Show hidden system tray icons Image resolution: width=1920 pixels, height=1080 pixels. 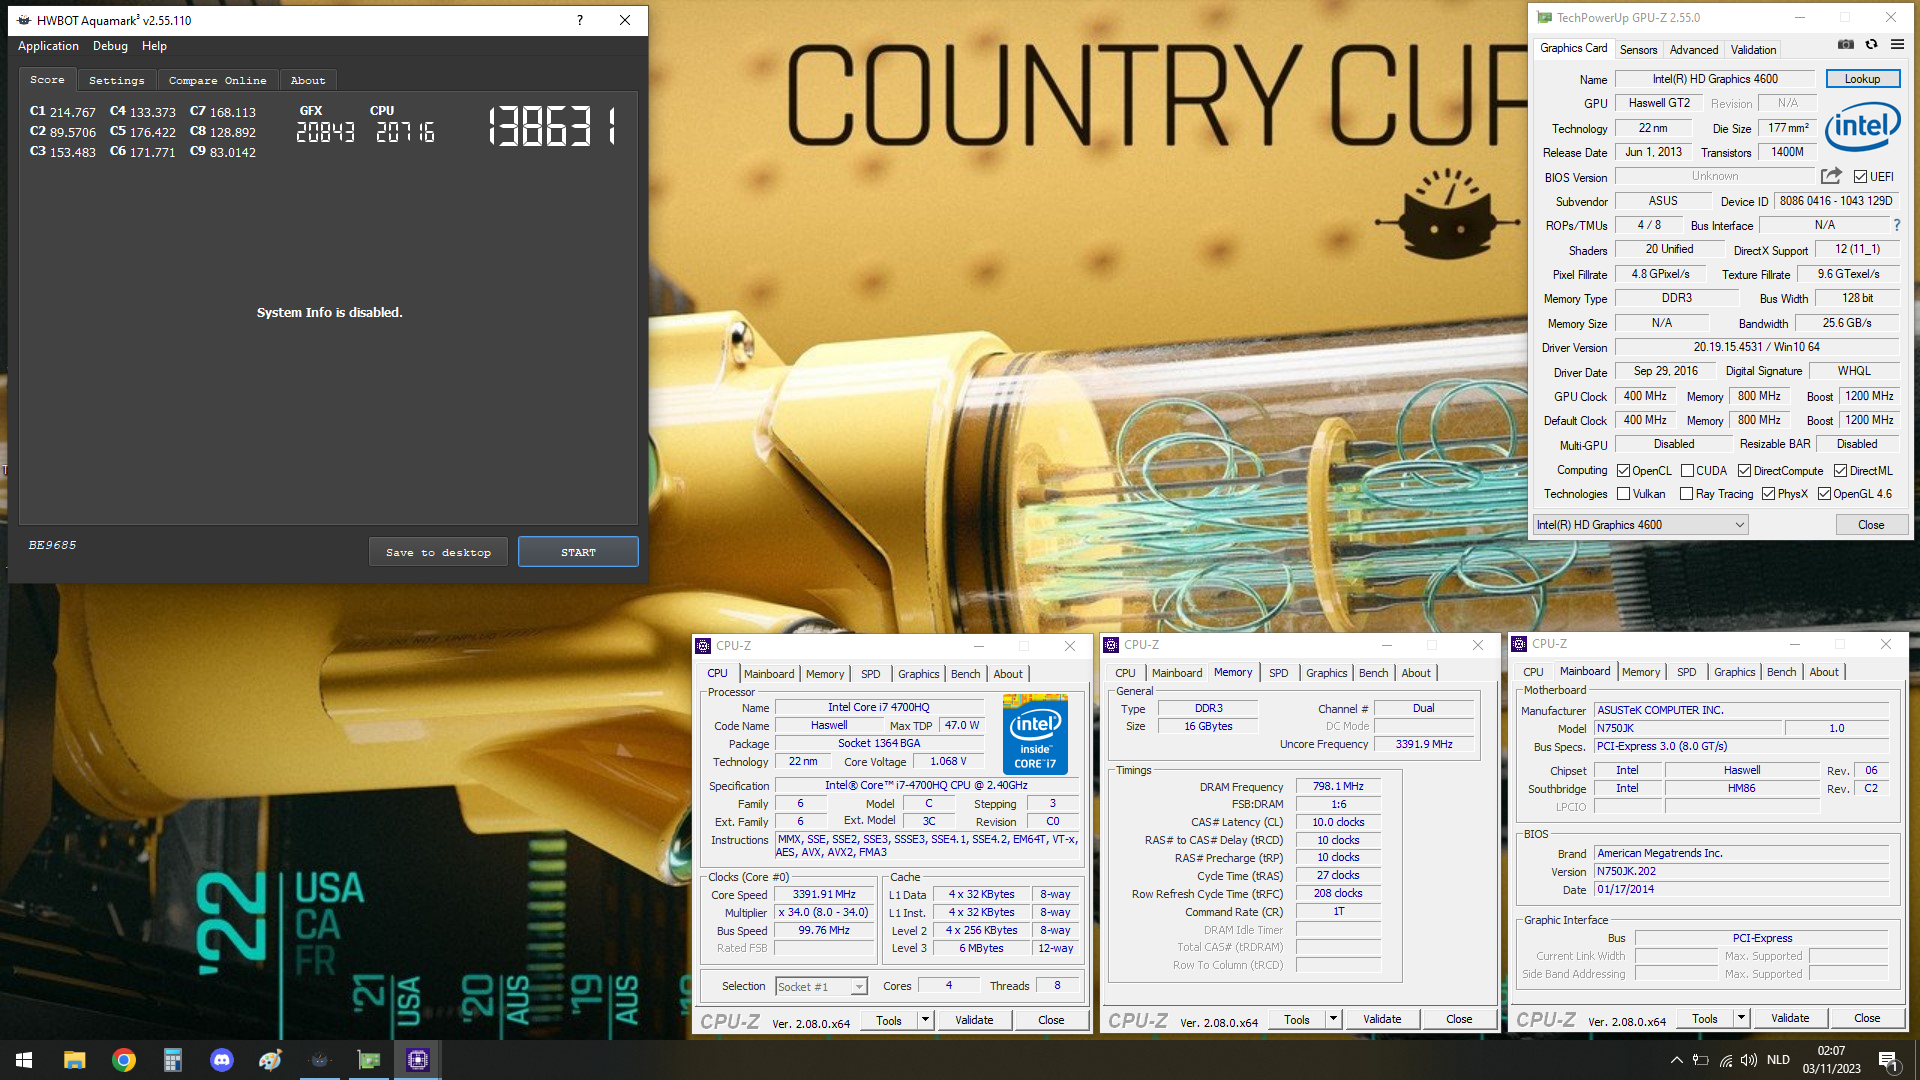coord(1676,1060)
